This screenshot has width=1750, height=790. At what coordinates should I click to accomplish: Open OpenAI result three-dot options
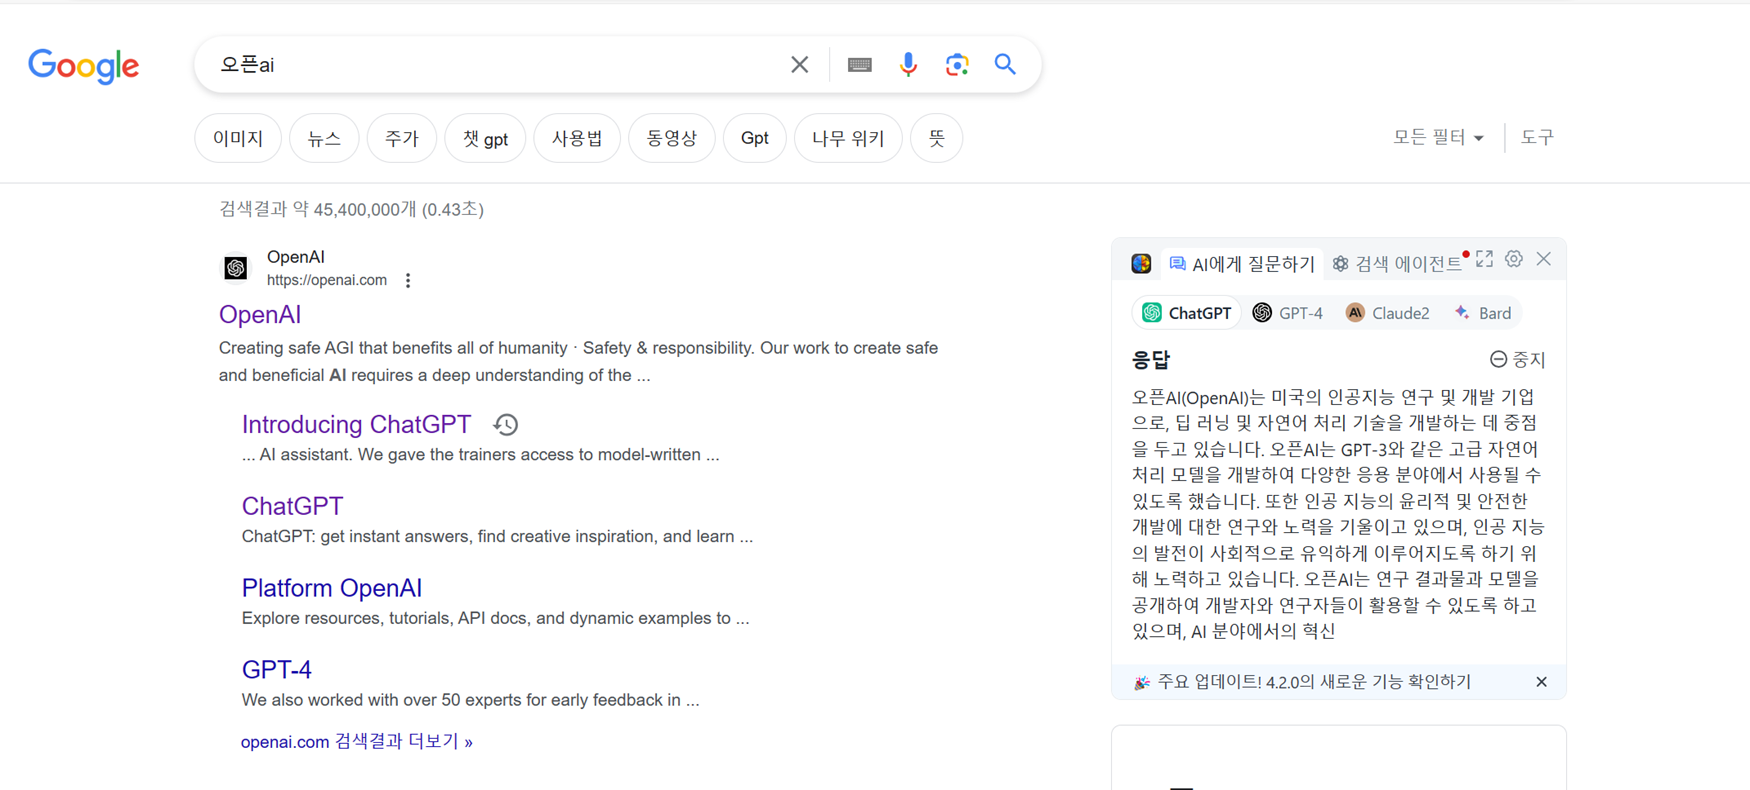(x=408, y=281)
